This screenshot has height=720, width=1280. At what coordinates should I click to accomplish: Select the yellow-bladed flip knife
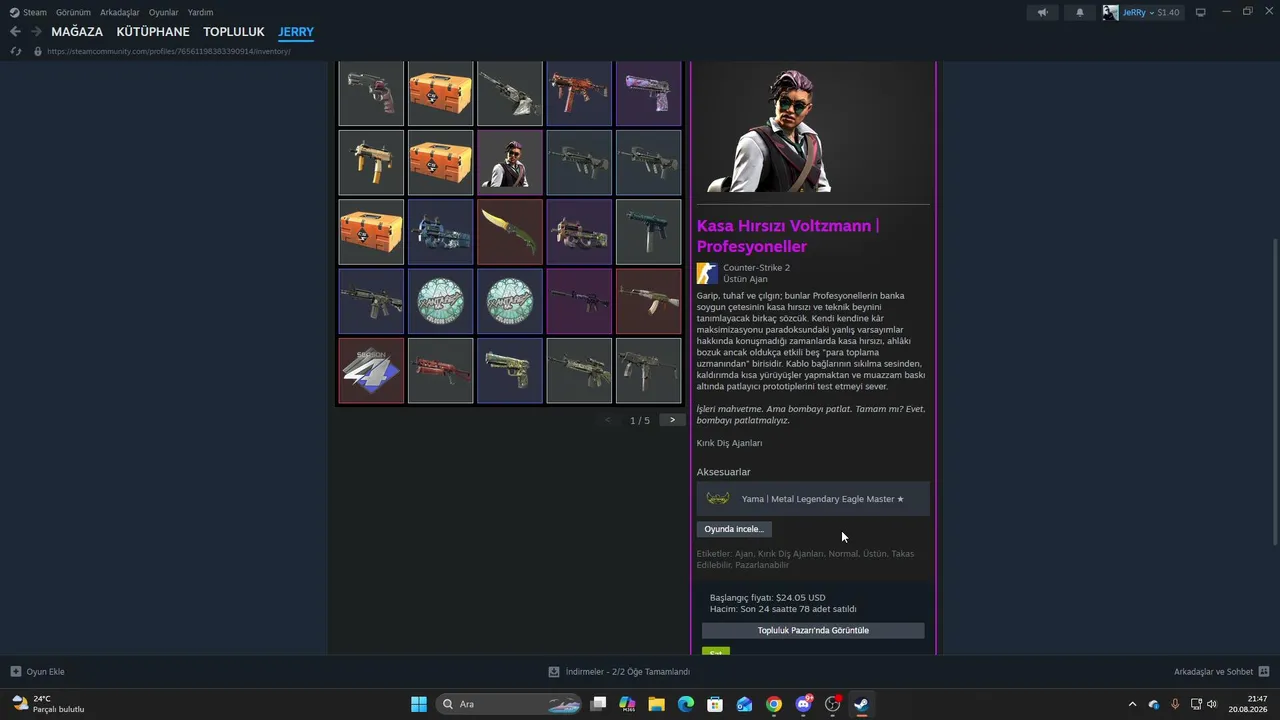point(510,232)
